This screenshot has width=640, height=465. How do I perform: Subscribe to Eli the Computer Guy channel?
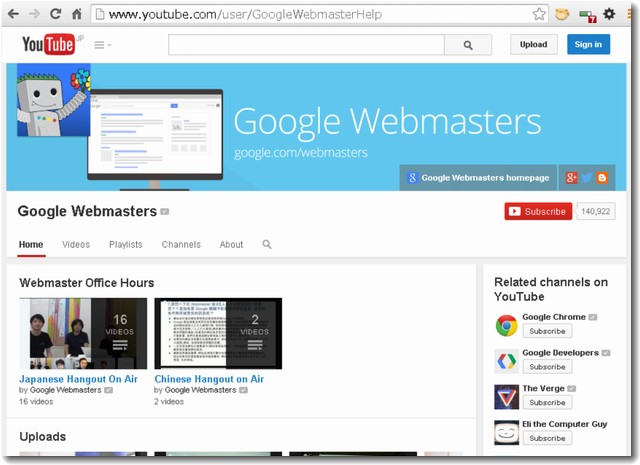pyautogui.click(x=547, y=438)
